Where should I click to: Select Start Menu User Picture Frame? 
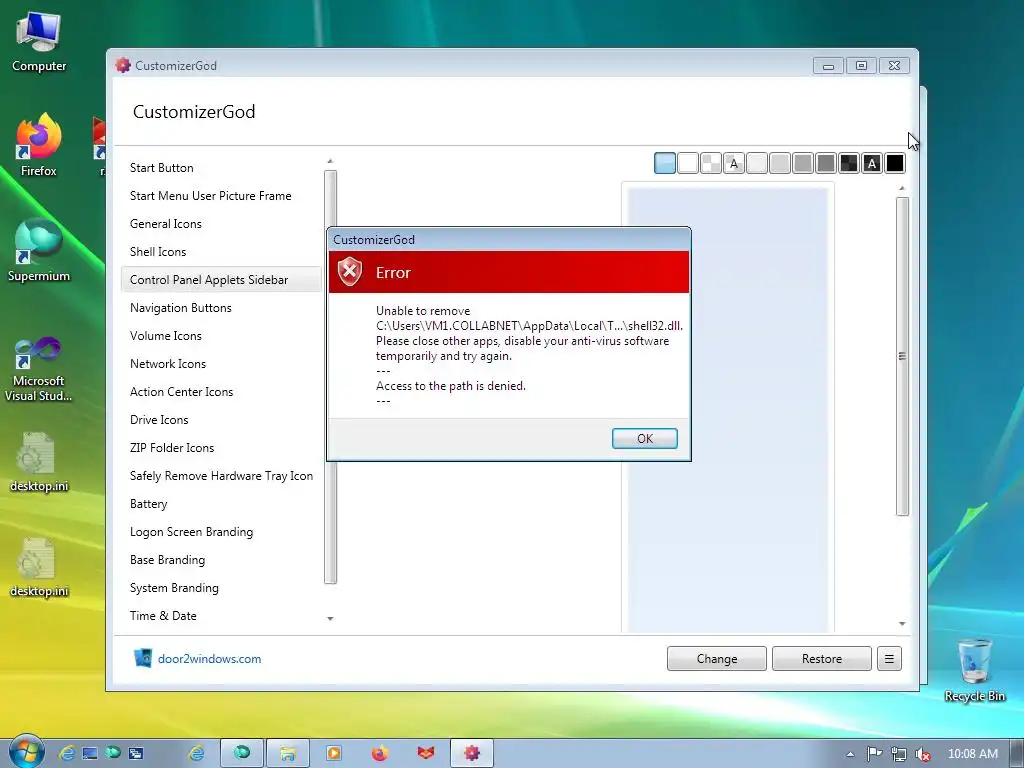click(x=221, y=196)
